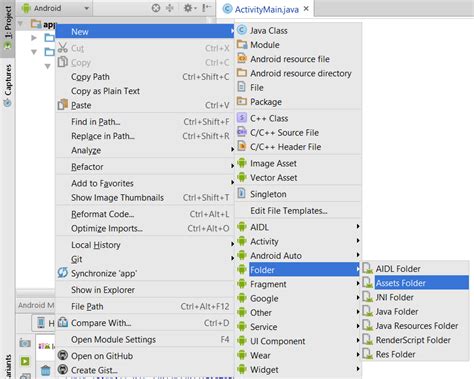This screenshot has height=379, width=474.
Task: Expand the Google submenu arrow
Action: (358, 298)
